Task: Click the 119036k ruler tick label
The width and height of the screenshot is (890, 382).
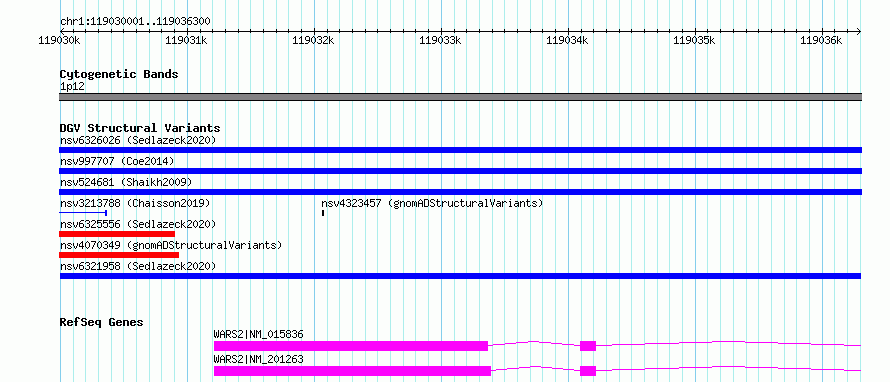Action: (x=821, y=41)
